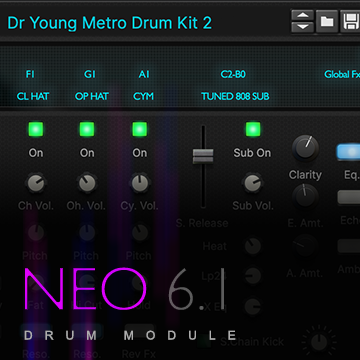Adjust the Lp24 knob
Image resolution: width=360 pixels, height=360 pixels.
(253, 275)
